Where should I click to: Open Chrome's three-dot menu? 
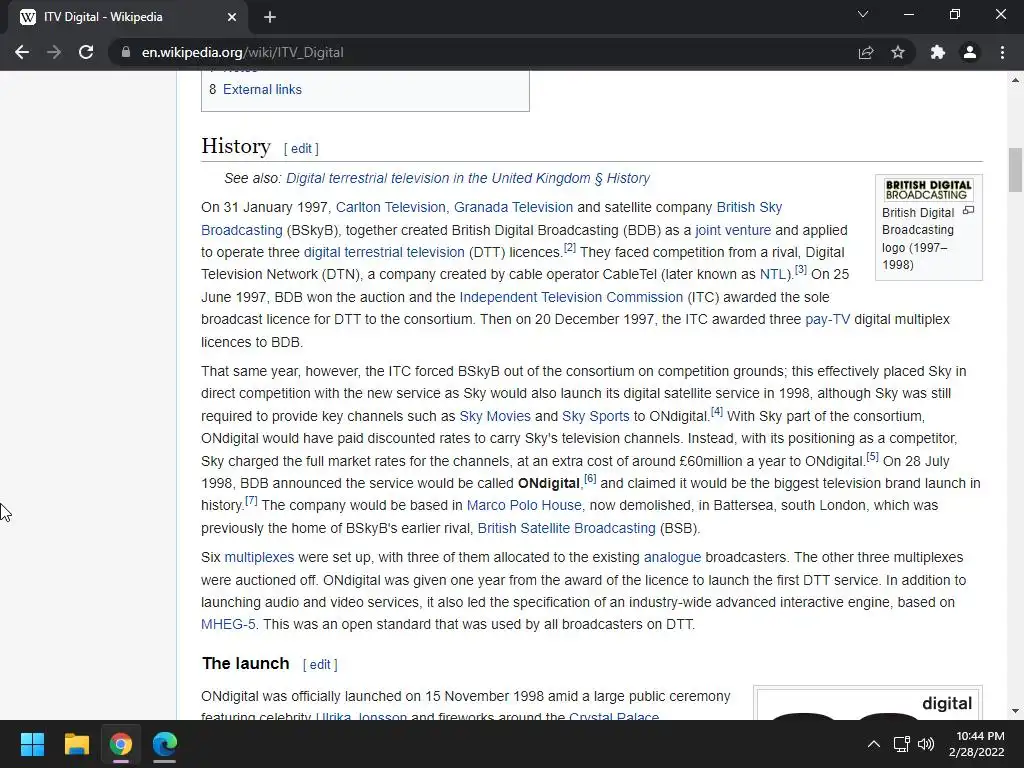(x=1002, y=52)
